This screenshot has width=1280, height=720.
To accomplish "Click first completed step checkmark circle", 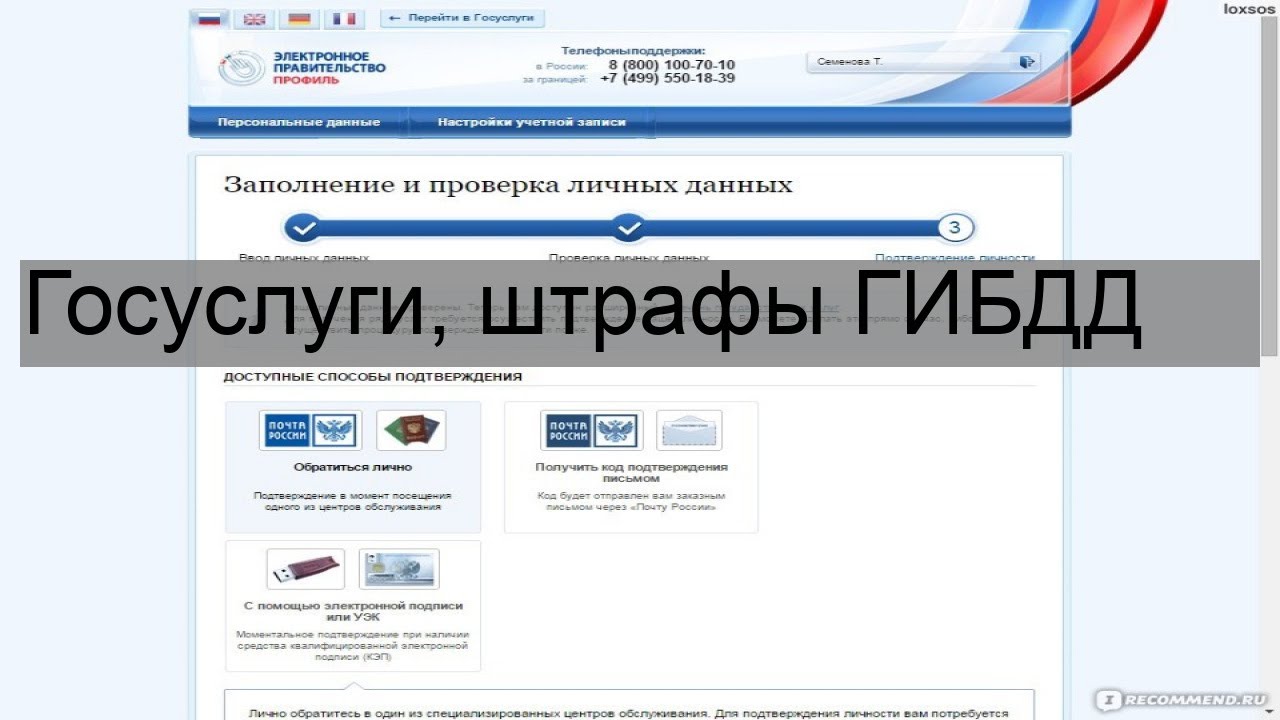I will coord(304,228).
